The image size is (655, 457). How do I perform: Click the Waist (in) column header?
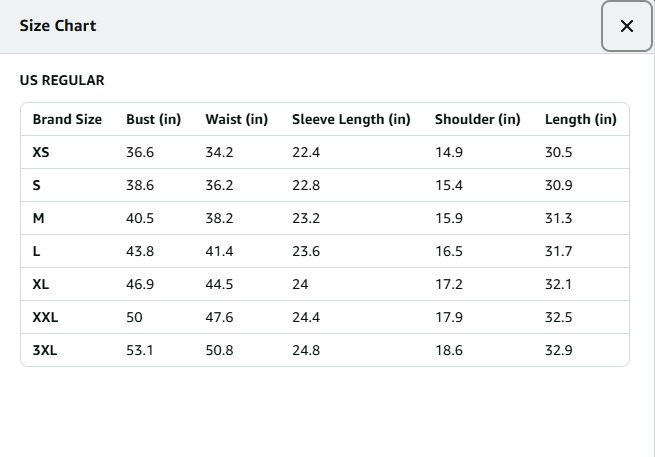(237, 119)
